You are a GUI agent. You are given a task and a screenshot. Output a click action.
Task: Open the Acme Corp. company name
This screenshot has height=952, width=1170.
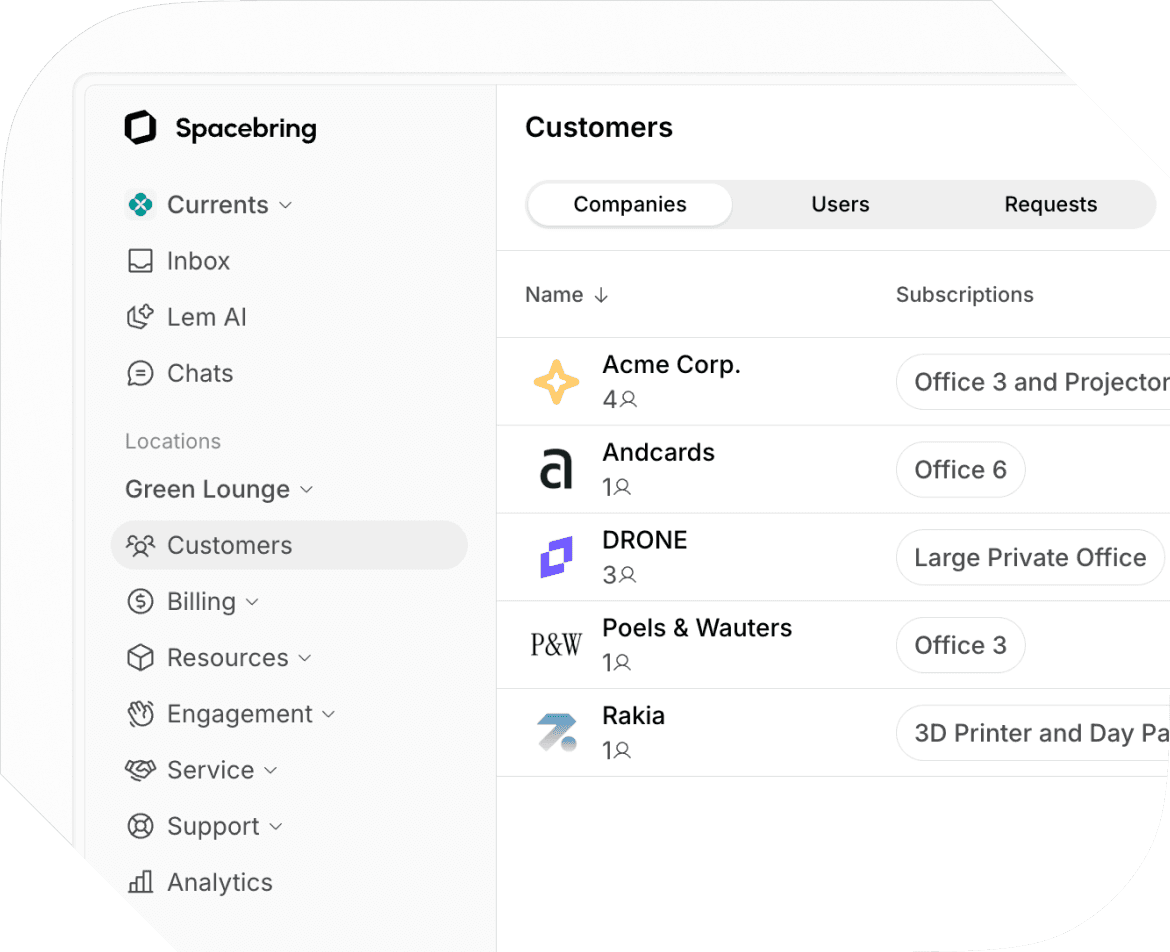[672, 365]
